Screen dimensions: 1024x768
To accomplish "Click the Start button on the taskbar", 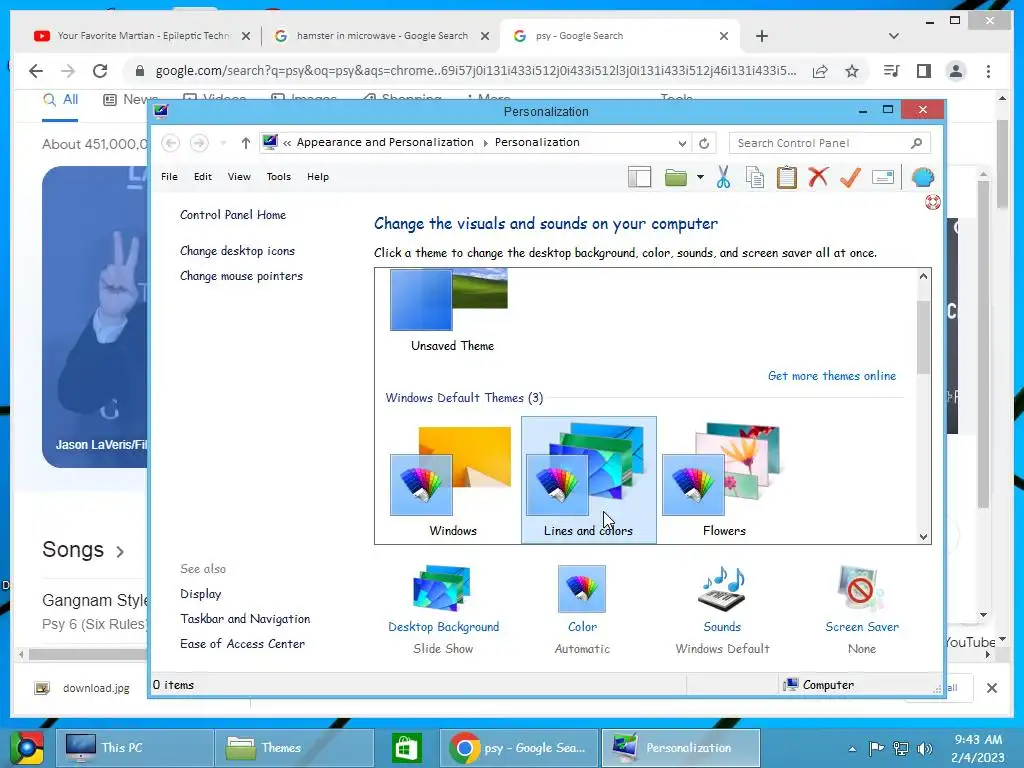I will pos(27,748).
